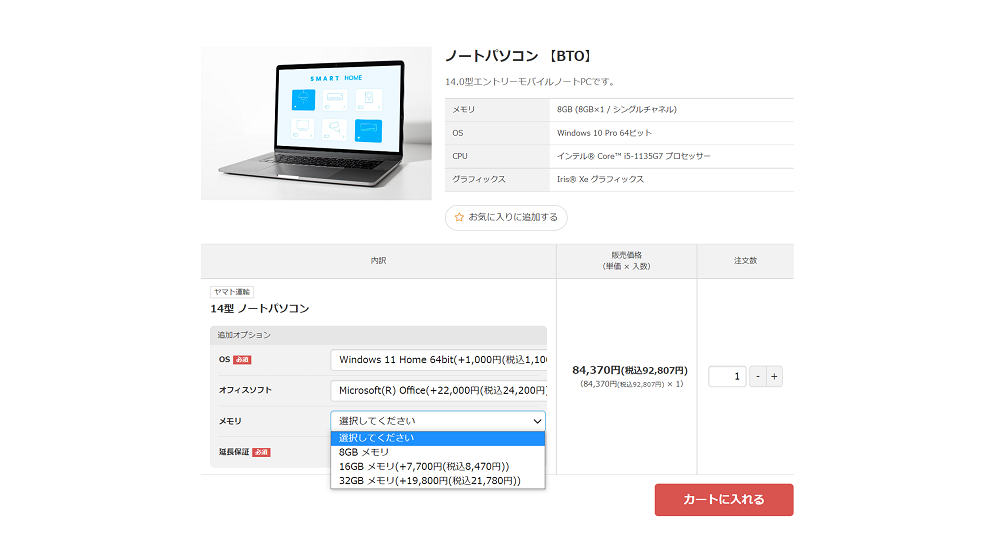Click the ヤマト運輸 shipping tag
The width and height of the screenshot is (1000, 541).
click(232, 292)
